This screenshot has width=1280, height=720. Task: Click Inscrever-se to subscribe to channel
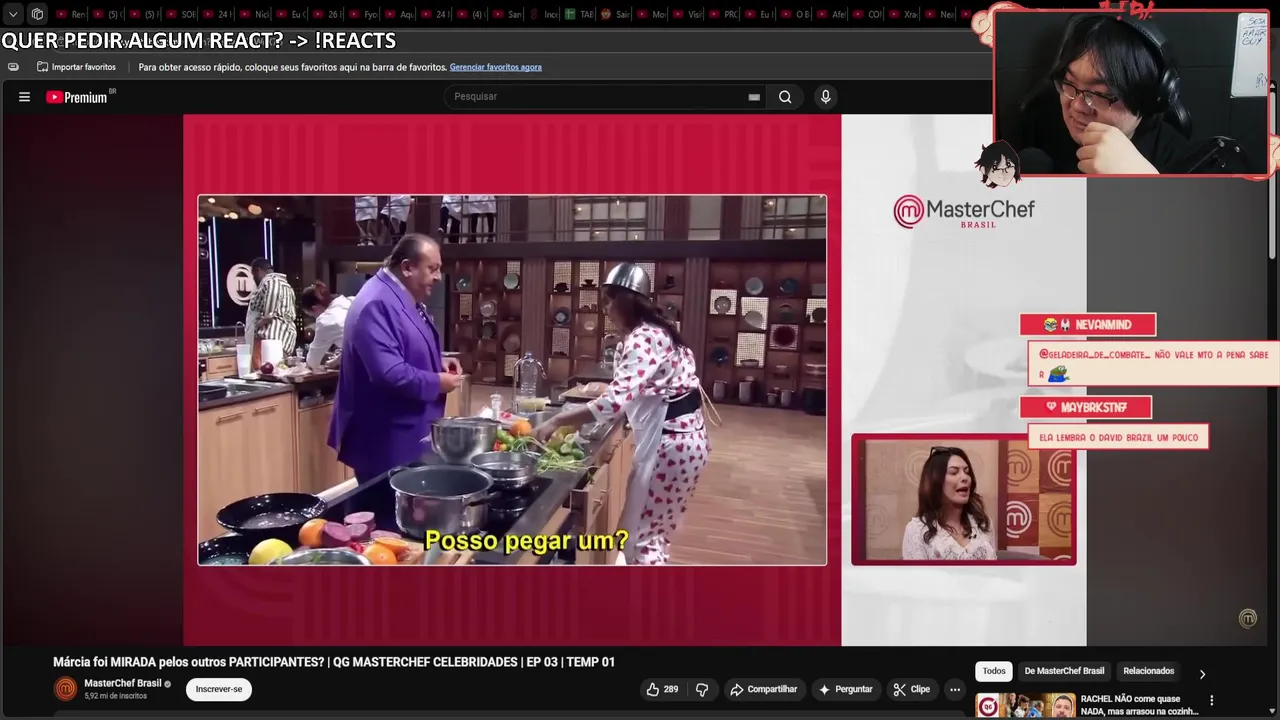point(219,689)
